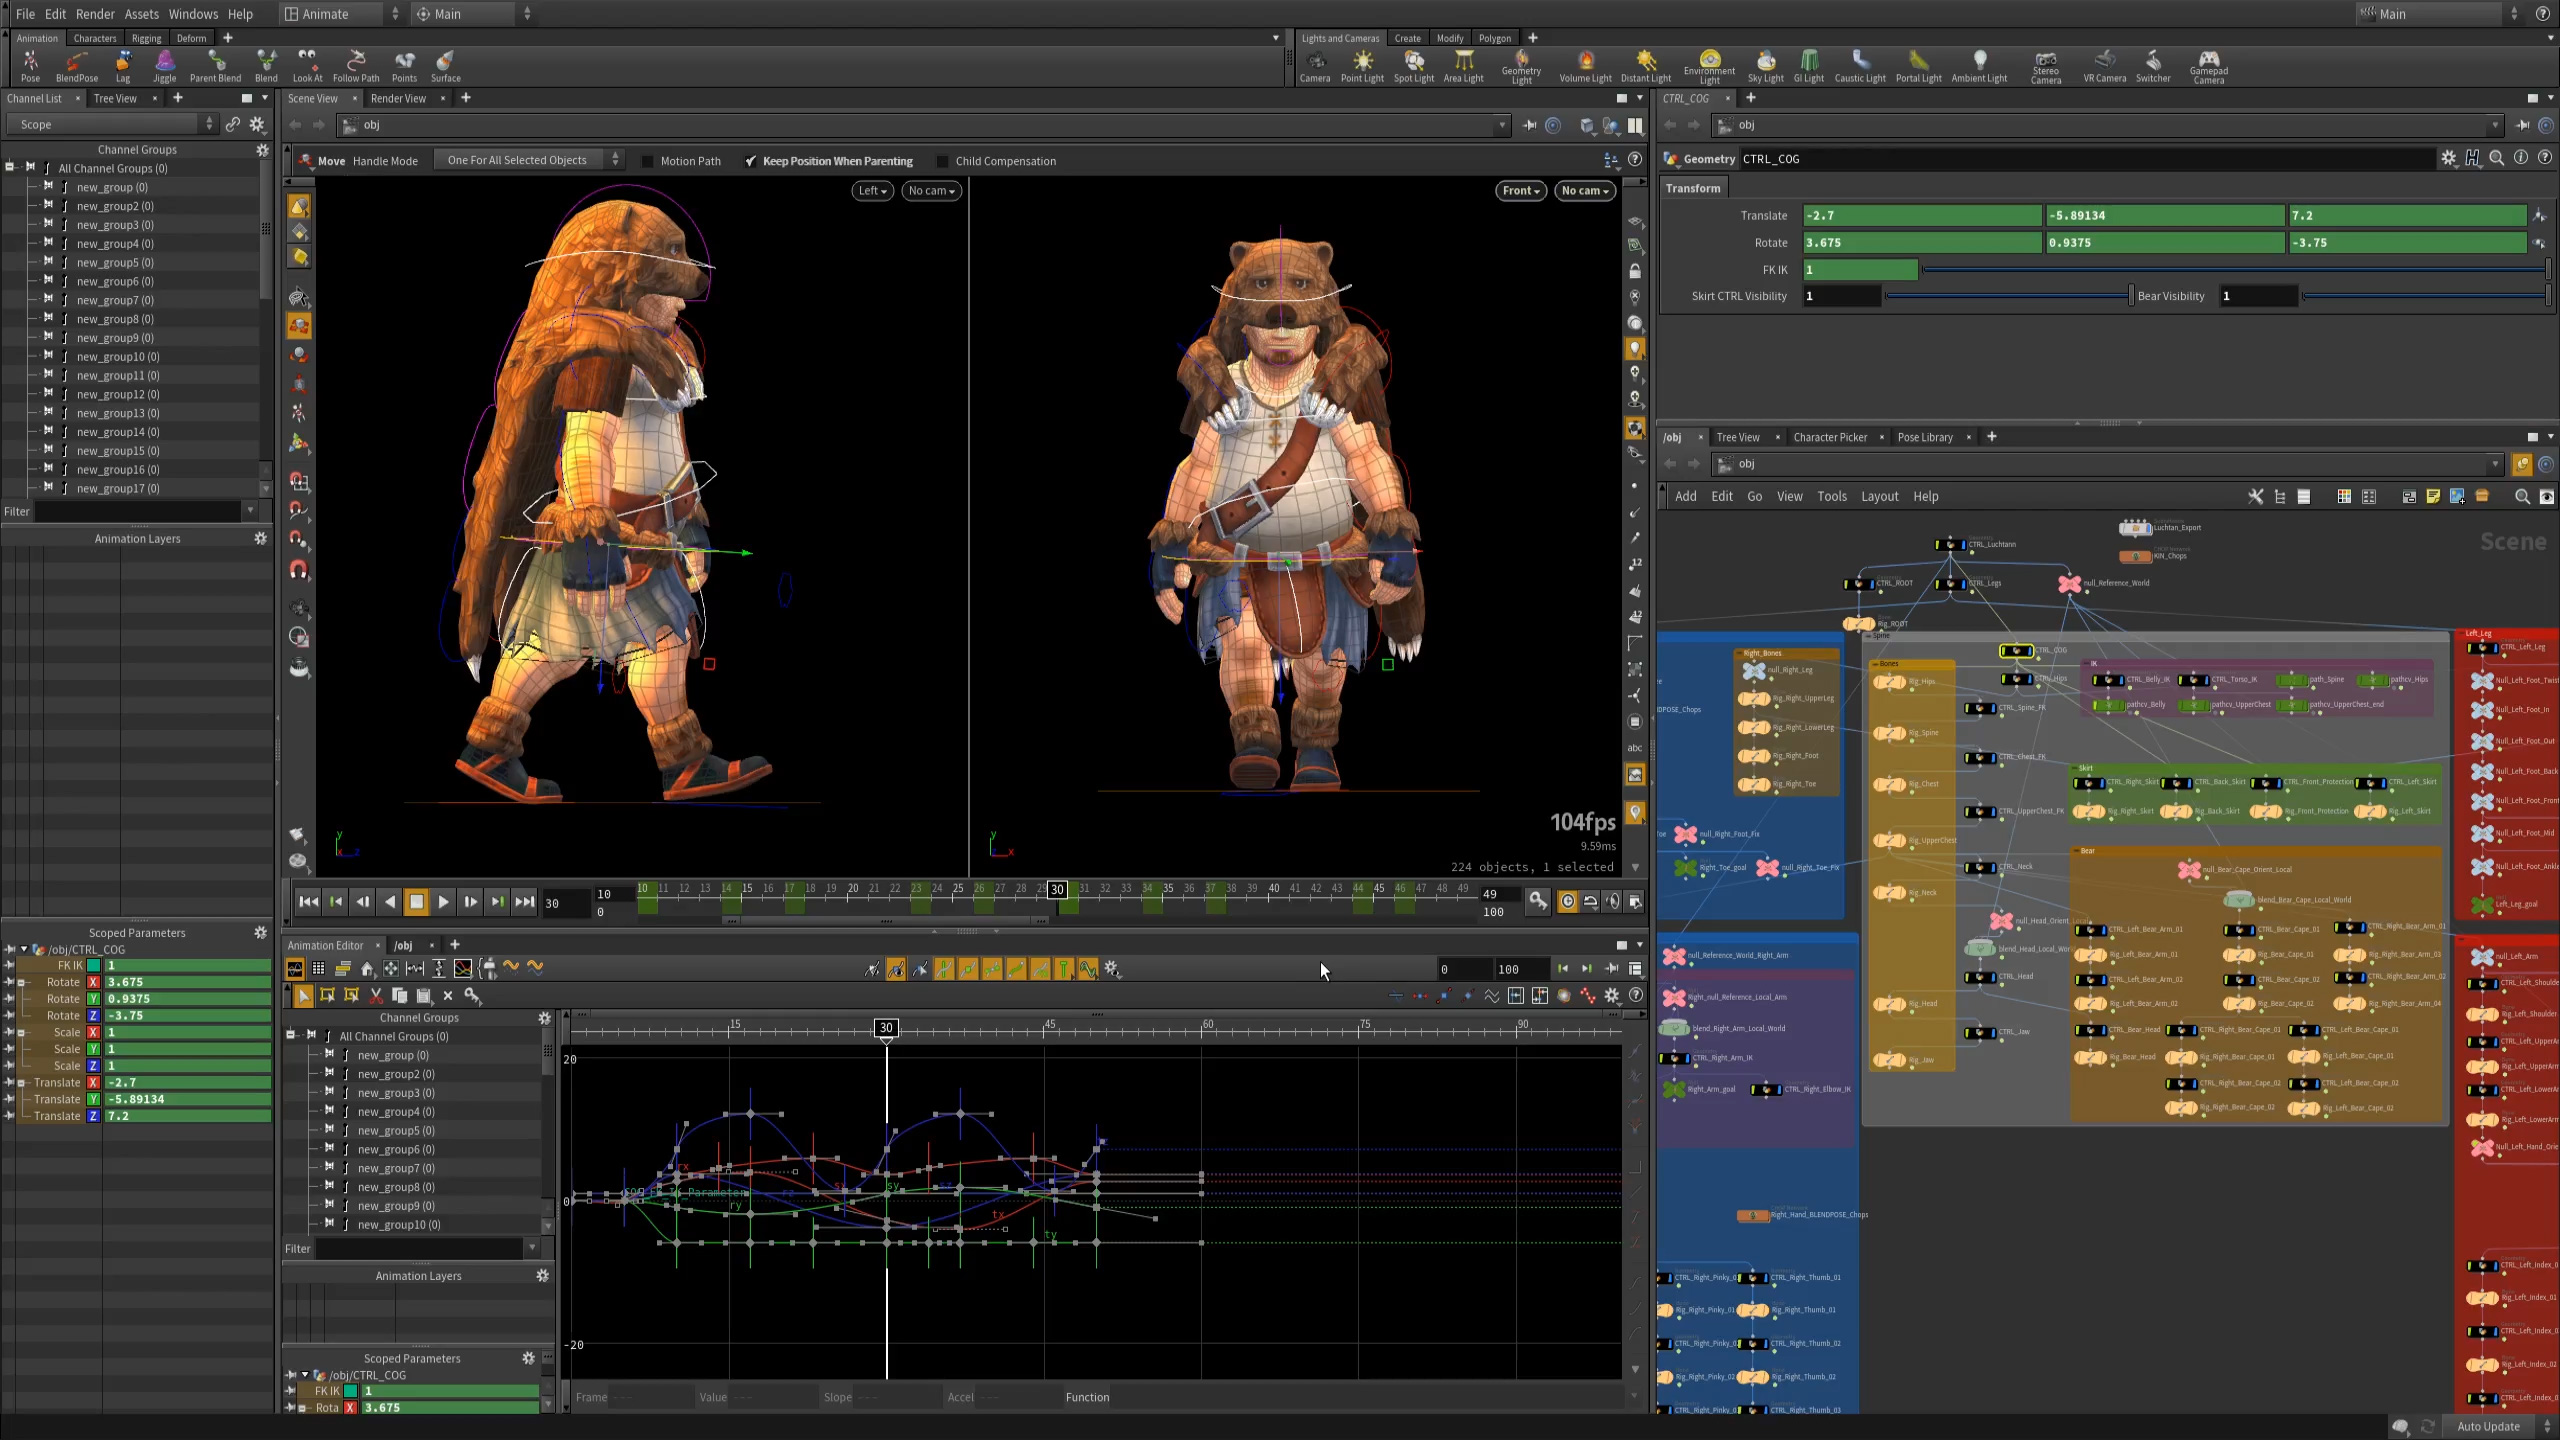2560x1440 pixels.
Task: Click the Assets menu item
Action: 142,14
